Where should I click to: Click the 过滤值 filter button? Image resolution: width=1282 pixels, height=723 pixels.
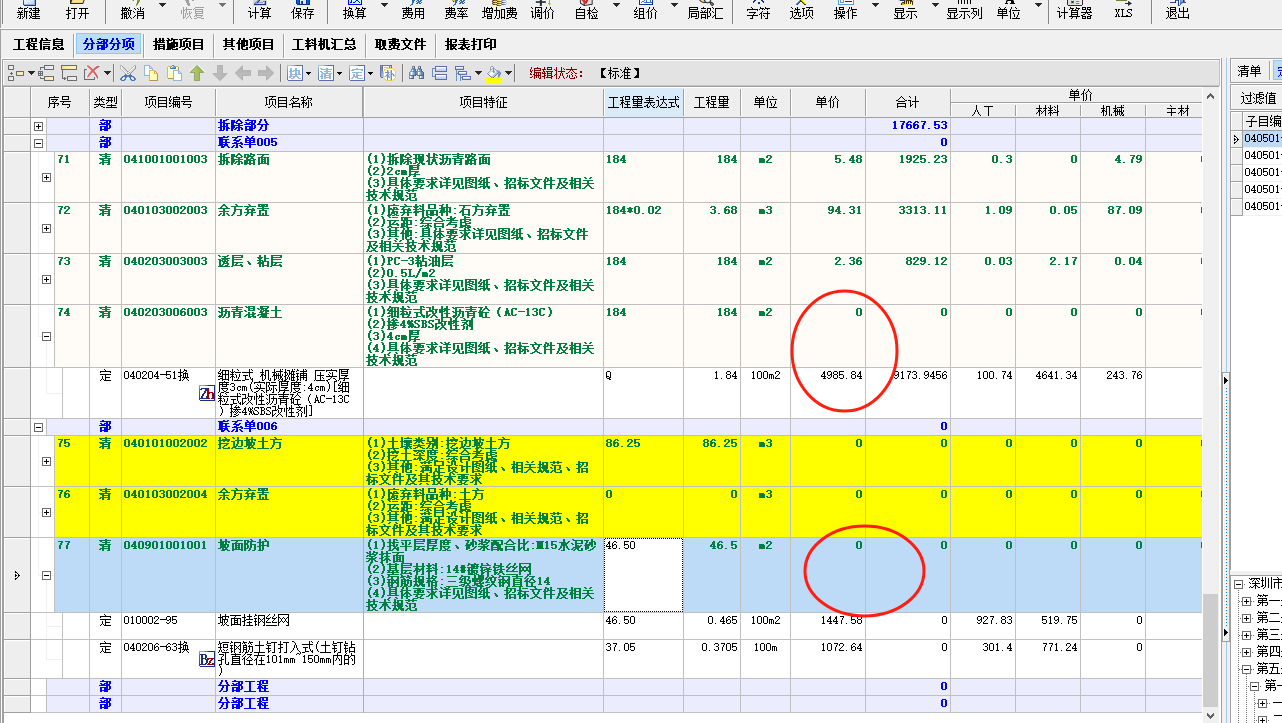coord(1258,98)
